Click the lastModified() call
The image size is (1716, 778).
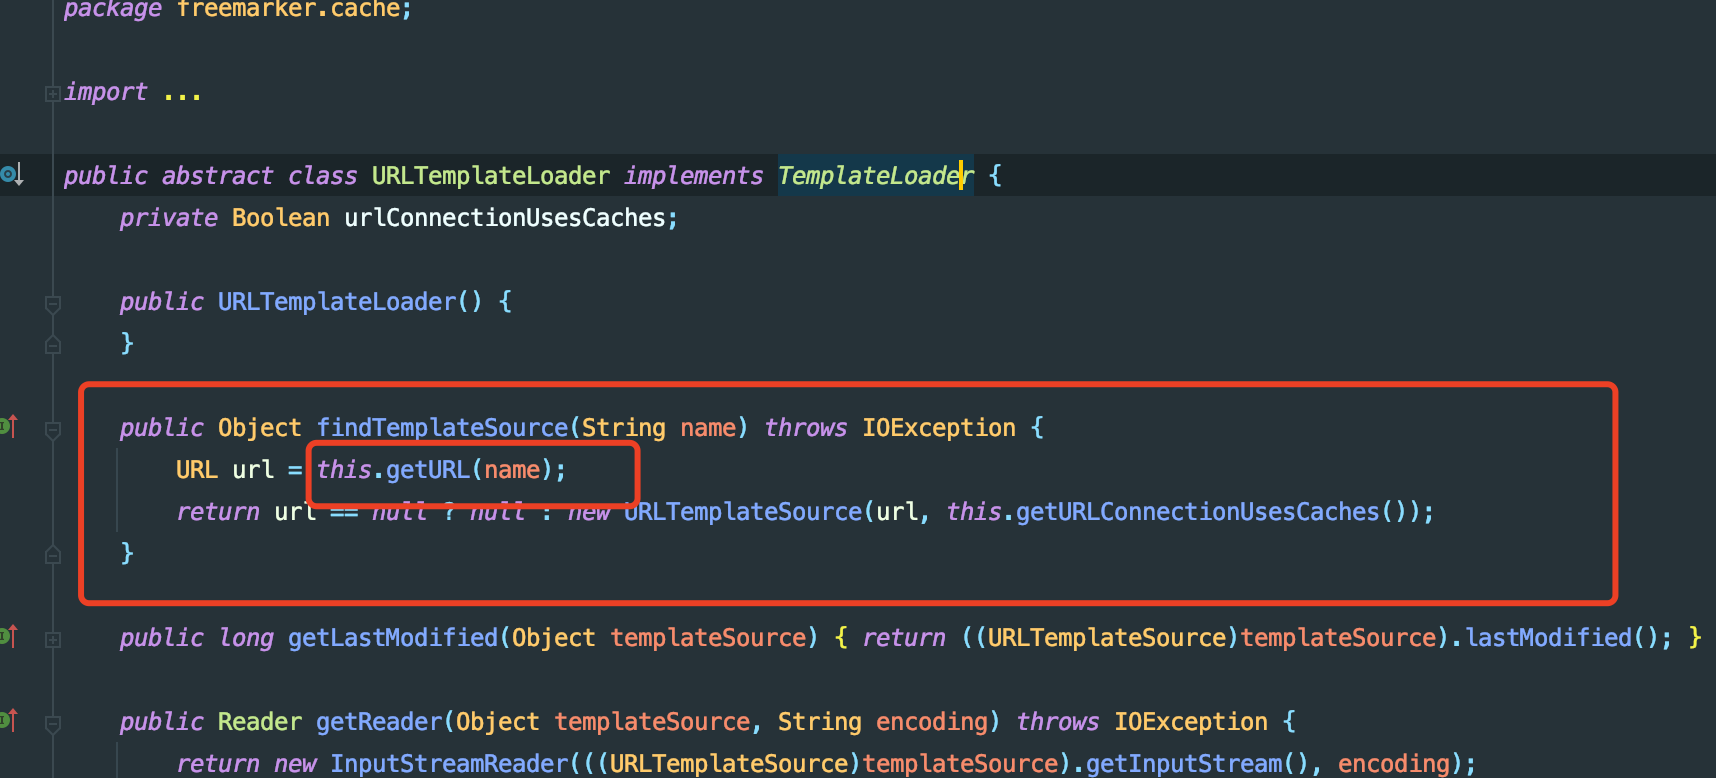point(1564,638)
